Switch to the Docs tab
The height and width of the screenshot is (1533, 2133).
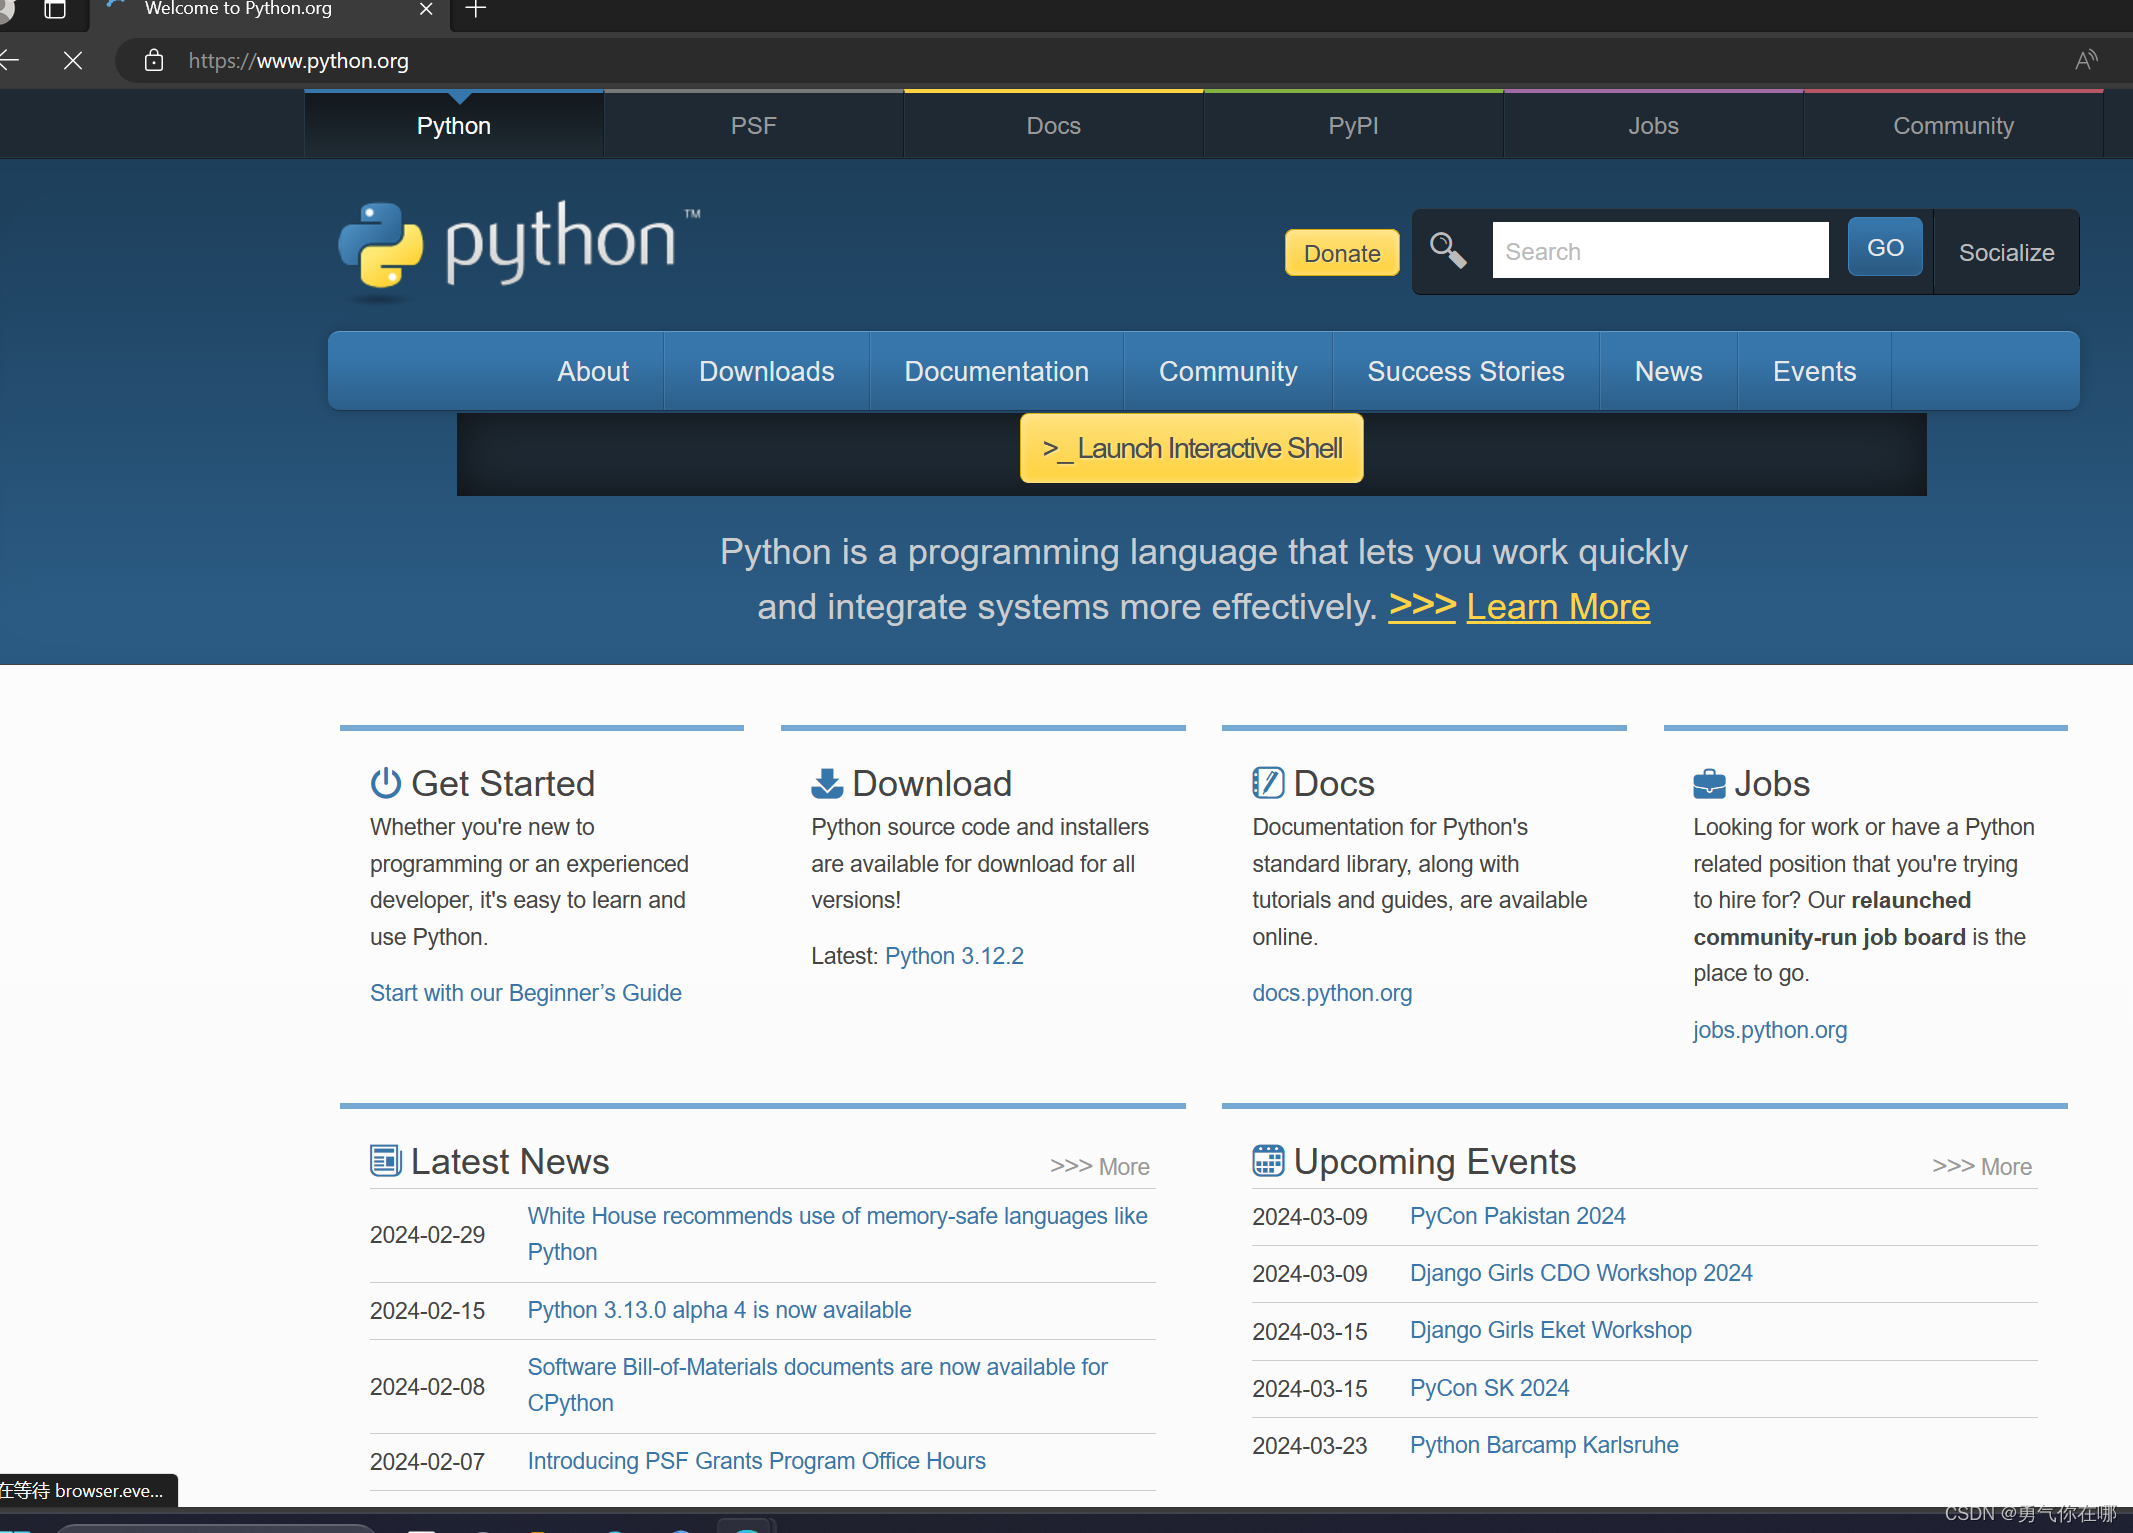(x=1053, y=124)
